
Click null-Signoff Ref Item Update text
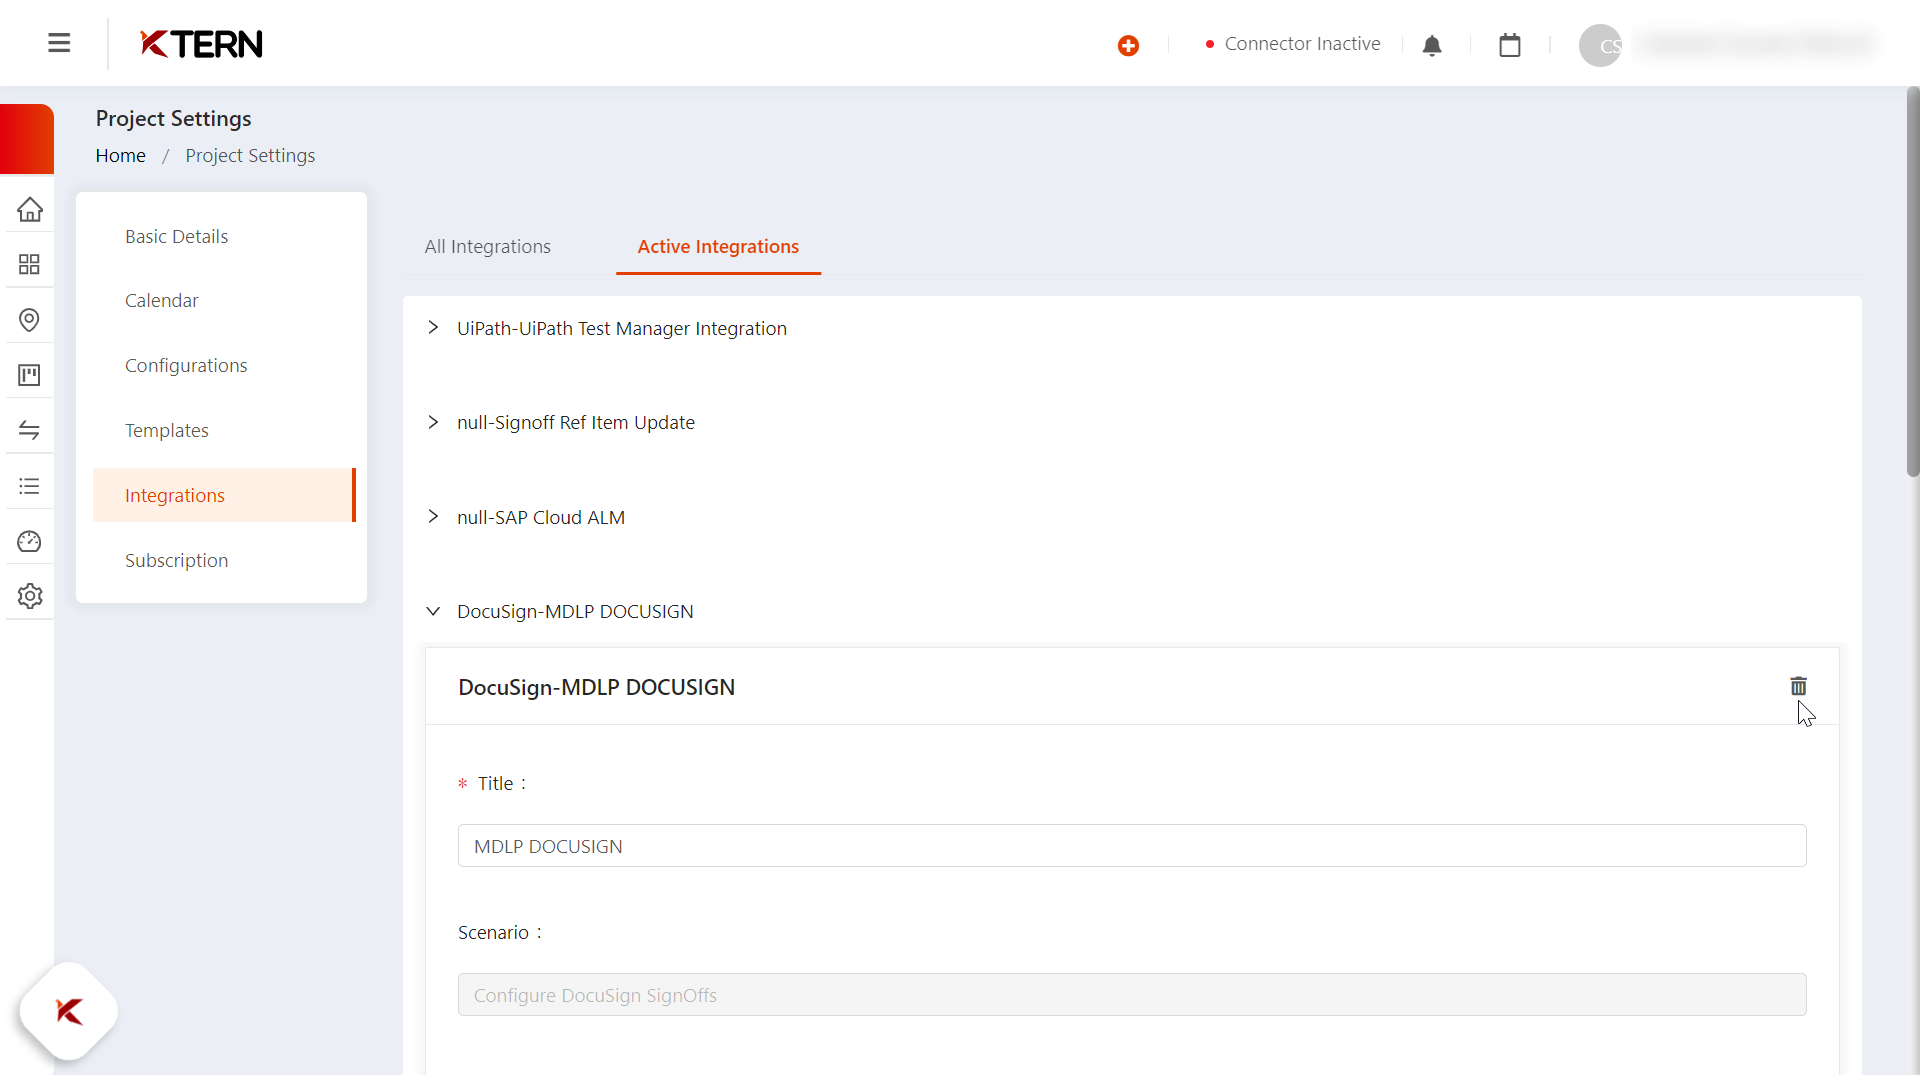coord(576,422)
